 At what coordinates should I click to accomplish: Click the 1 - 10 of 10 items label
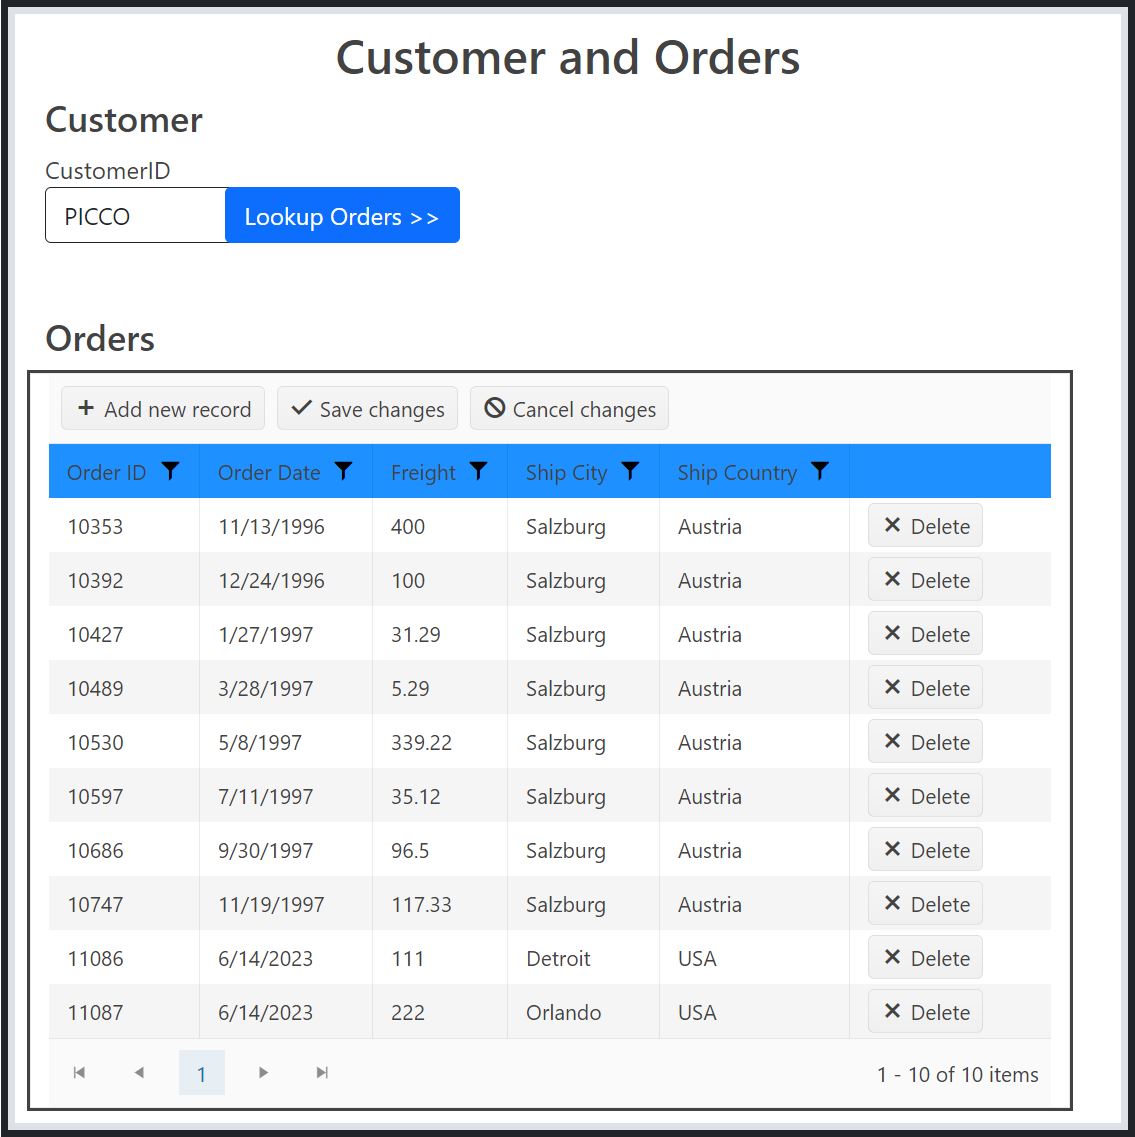coord(957,1074)
